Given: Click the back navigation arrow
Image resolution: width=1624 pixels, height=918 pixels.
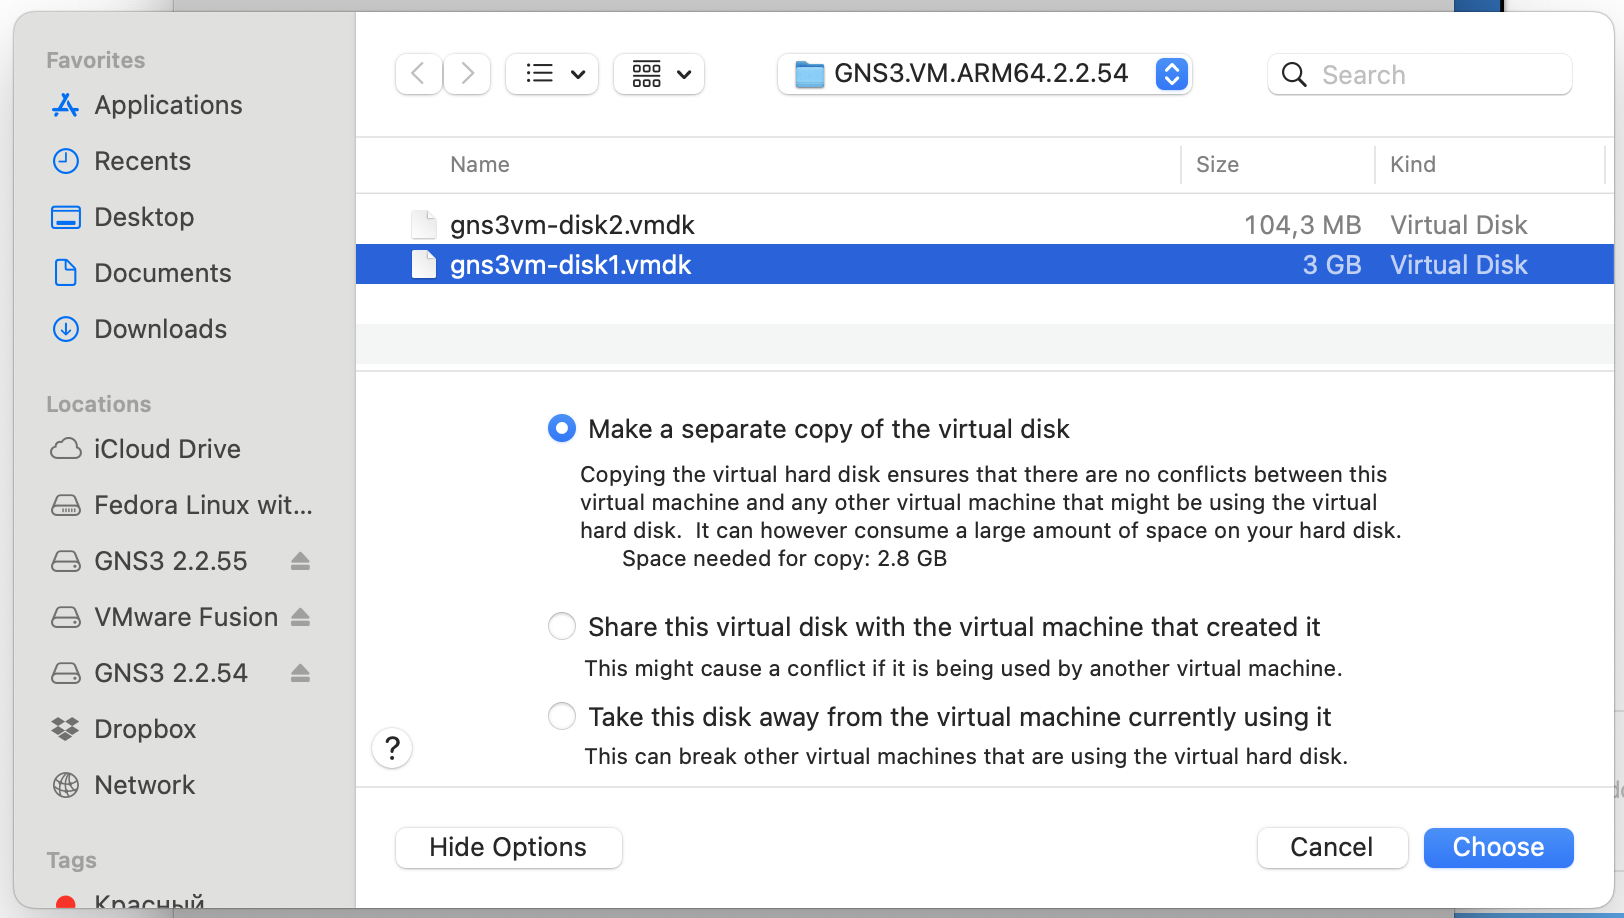Looking at the screenshot, I should pyautogui.click(x=418, y=74).
